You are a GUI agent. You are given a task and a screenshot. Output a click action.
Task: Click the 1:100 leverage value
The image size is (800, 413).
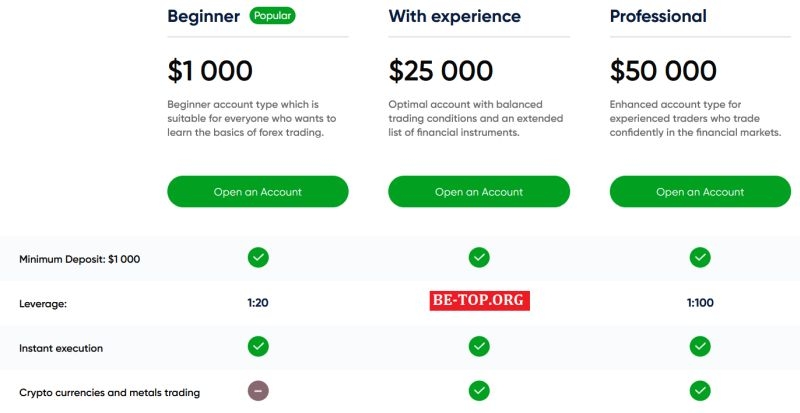pyautogui.click(x=700, y=302)
